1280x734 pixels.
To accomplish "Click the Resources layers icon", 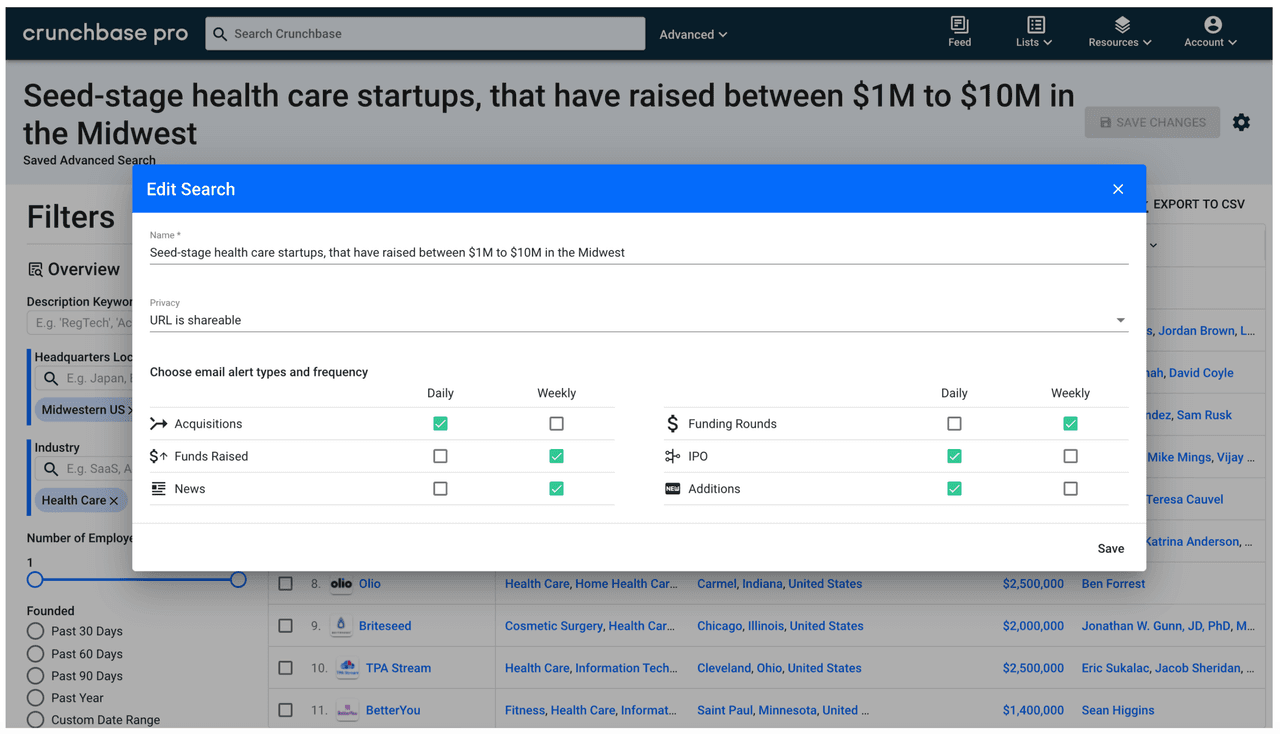I will pos(1122,25).
